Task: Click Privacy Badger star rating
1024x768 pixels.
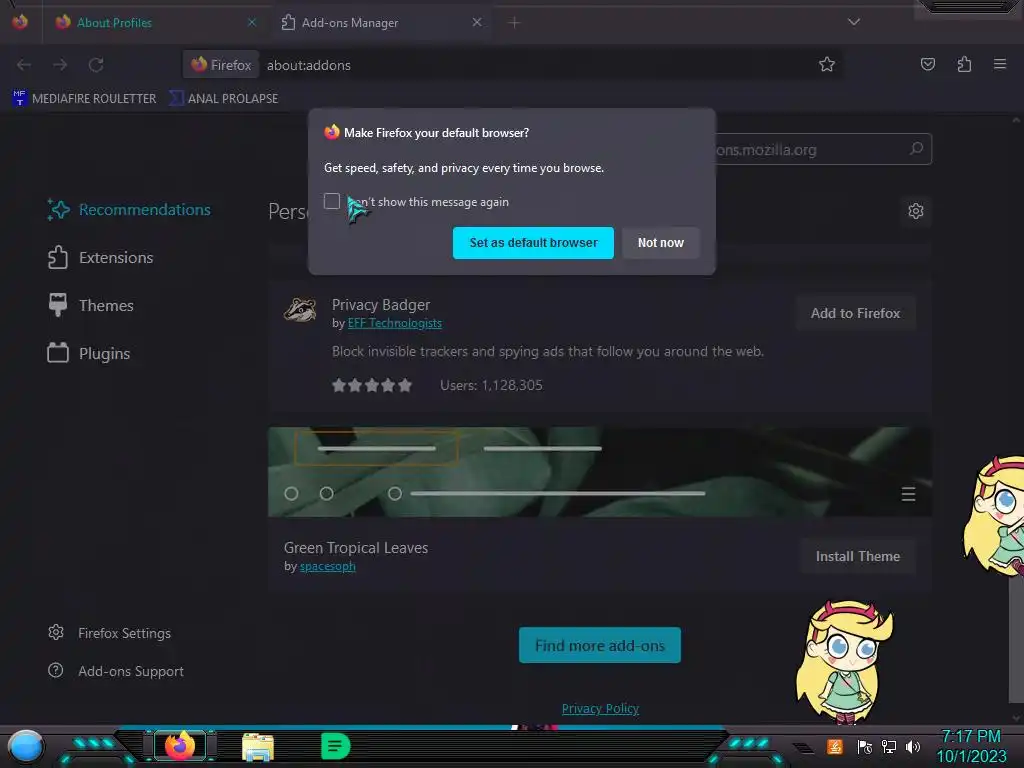Action: [x=372, y=385]
